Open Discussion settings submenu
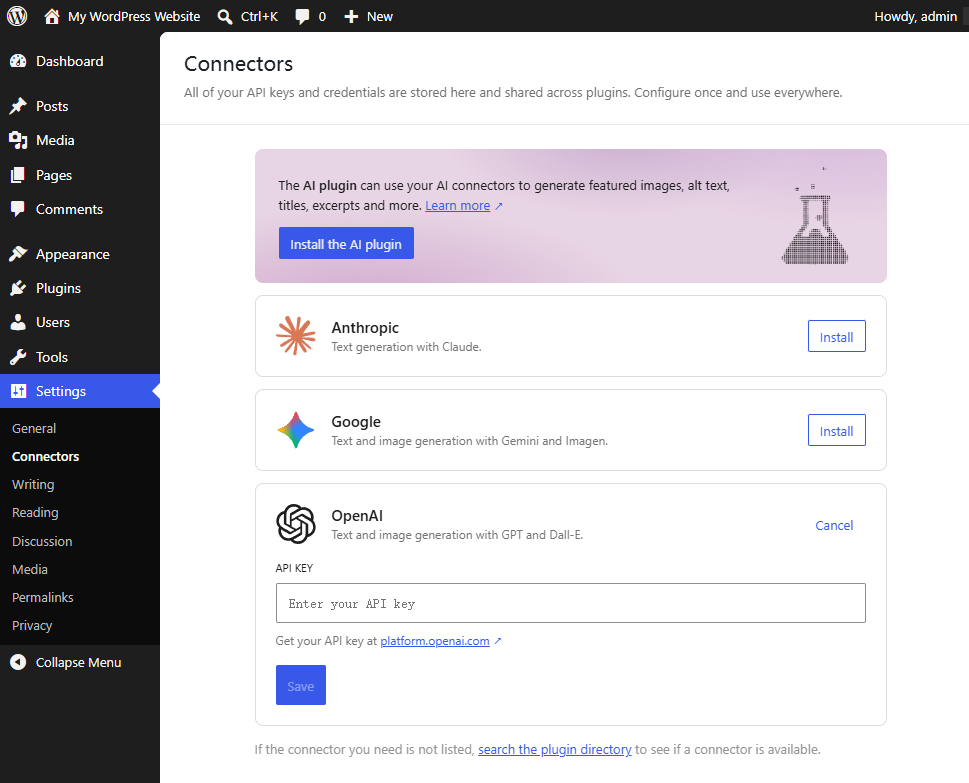 coord(42,541)
